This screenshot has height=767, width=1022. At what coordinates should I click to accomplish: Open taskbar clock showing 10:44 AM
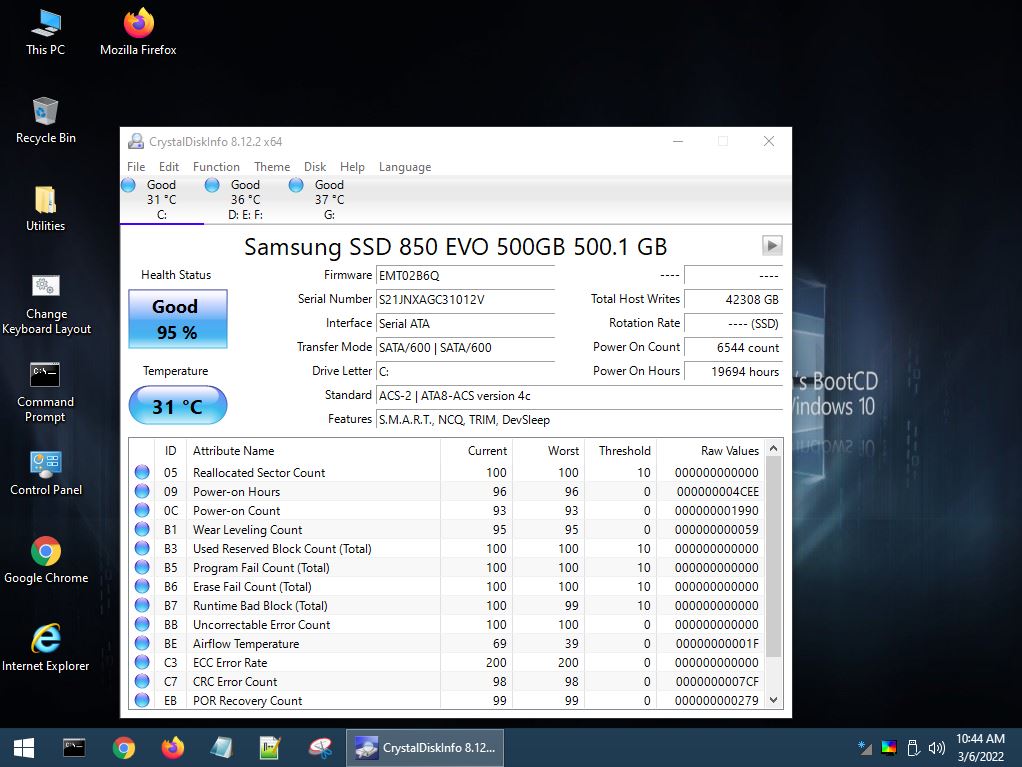pos(980,747)
